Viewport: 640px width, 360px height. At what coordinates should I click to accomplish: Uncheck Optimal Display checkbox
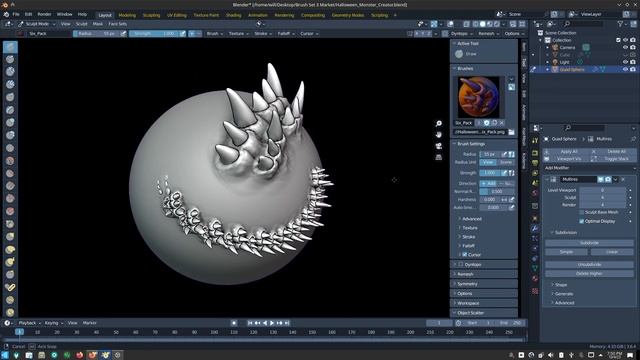coord(582,221)
